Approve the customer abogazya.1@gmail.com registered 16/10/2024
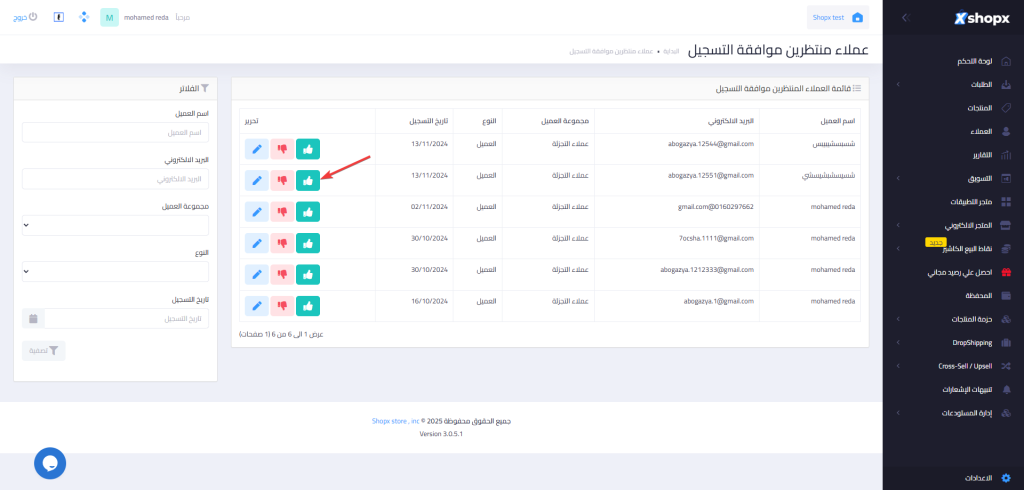This screenshot has height=490, width=1024. pos(308,306)
